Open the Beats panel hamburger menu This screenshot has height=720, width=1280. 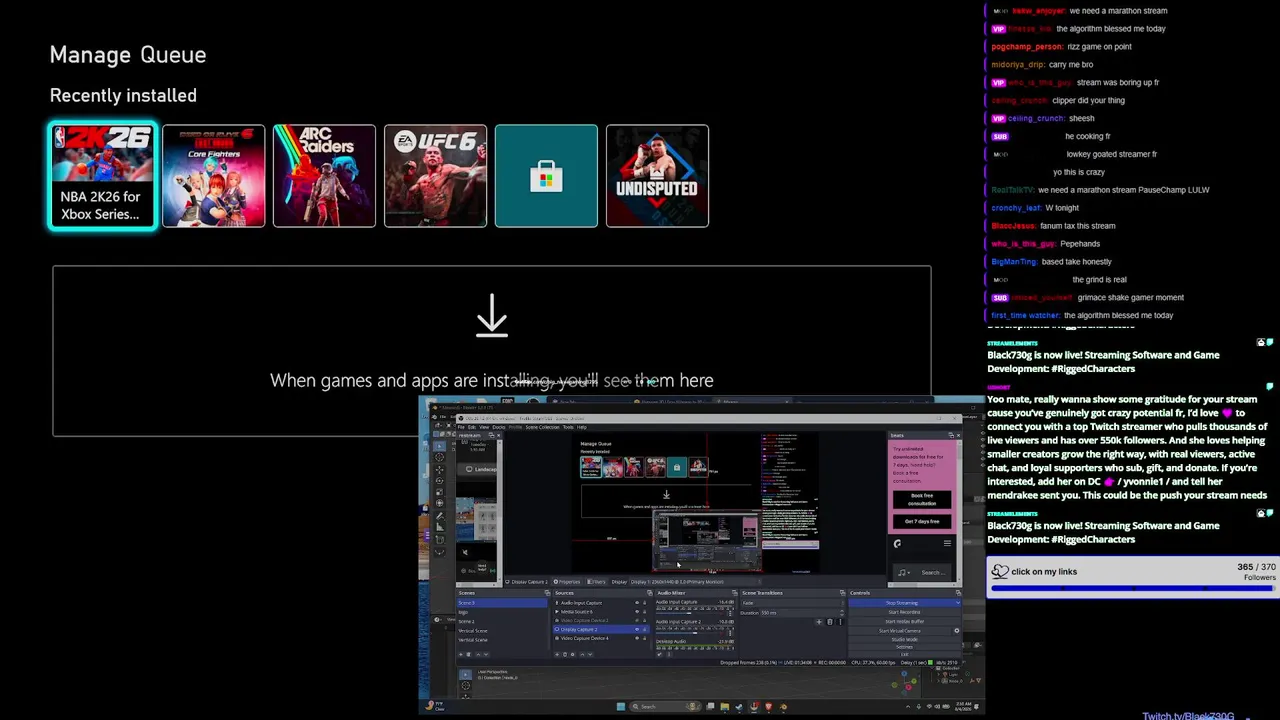click(947, 543)
